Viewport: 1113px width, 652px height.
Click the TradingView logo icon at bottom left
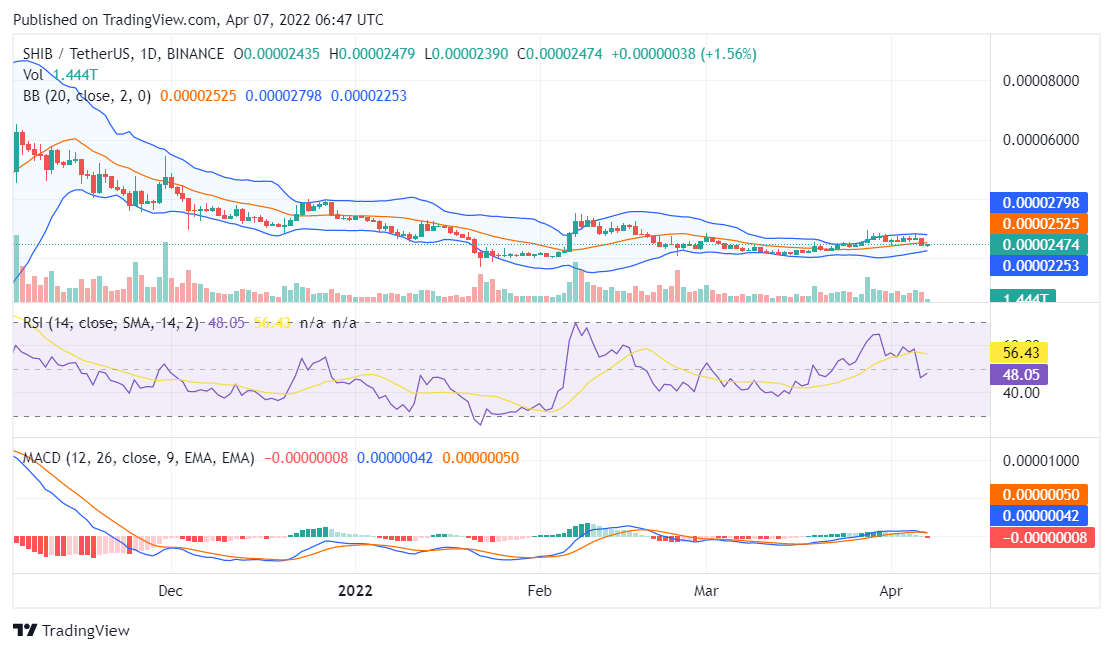click(x=23, y=631)
